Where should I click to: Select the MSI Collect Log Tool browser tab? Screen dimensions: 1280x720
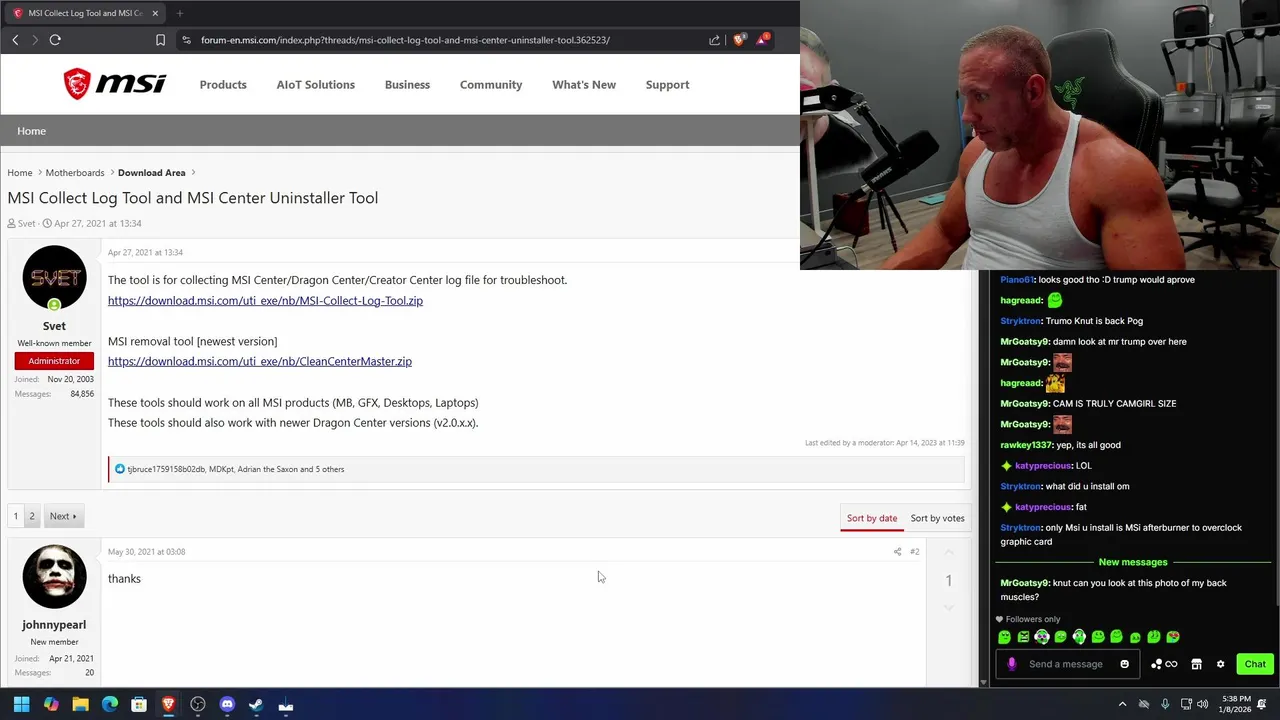pyautogui.click(x=85, y=13)
